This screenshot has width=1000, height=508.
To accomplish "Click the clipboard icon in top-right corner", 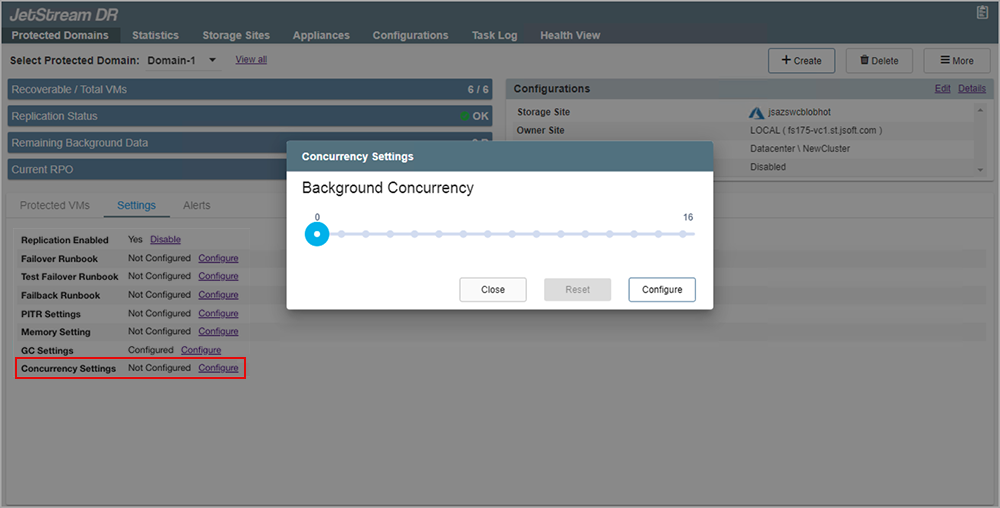I will coord(981,12).
